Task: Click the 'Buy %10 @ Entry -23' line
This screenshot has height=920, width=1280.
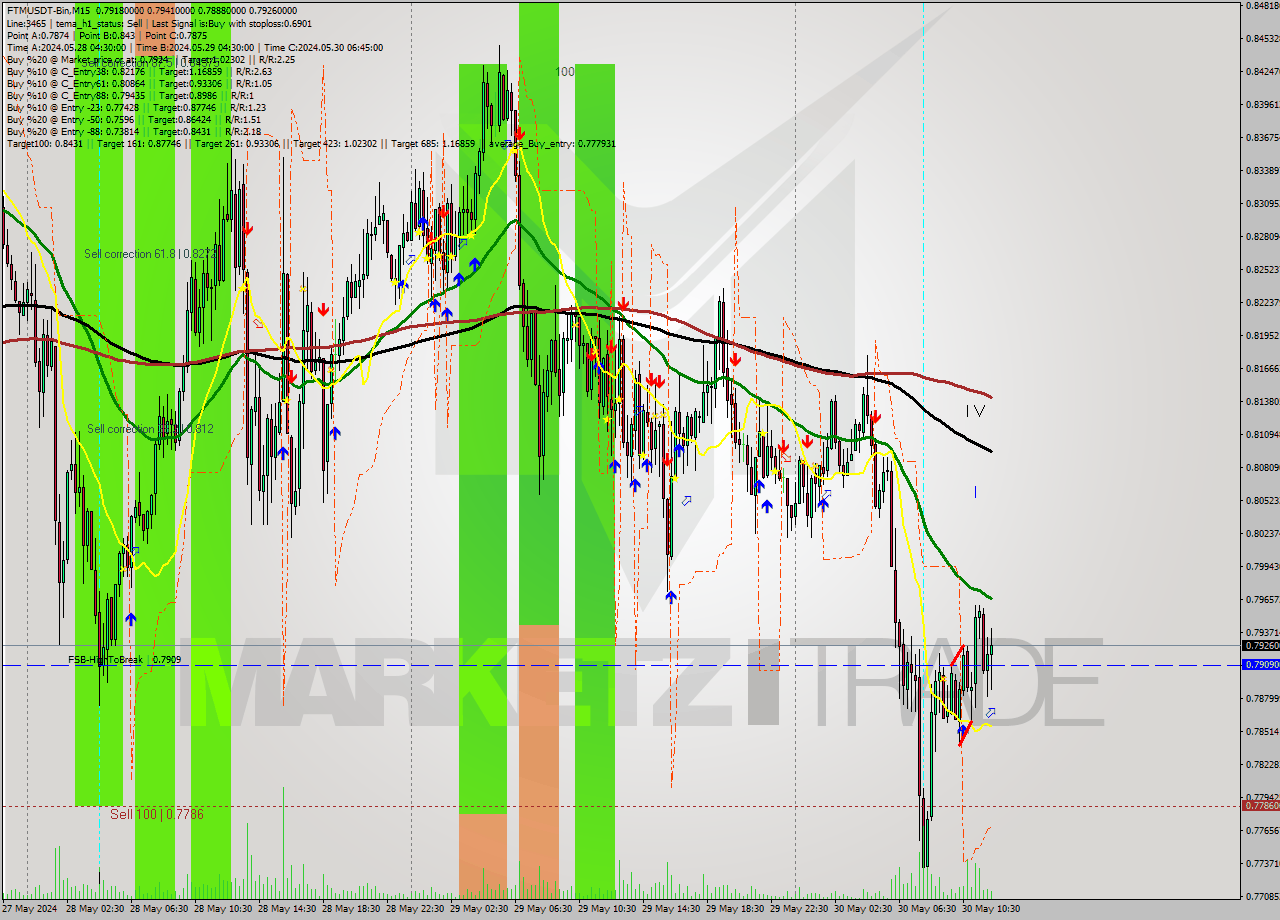Action: tap(136, 108)
